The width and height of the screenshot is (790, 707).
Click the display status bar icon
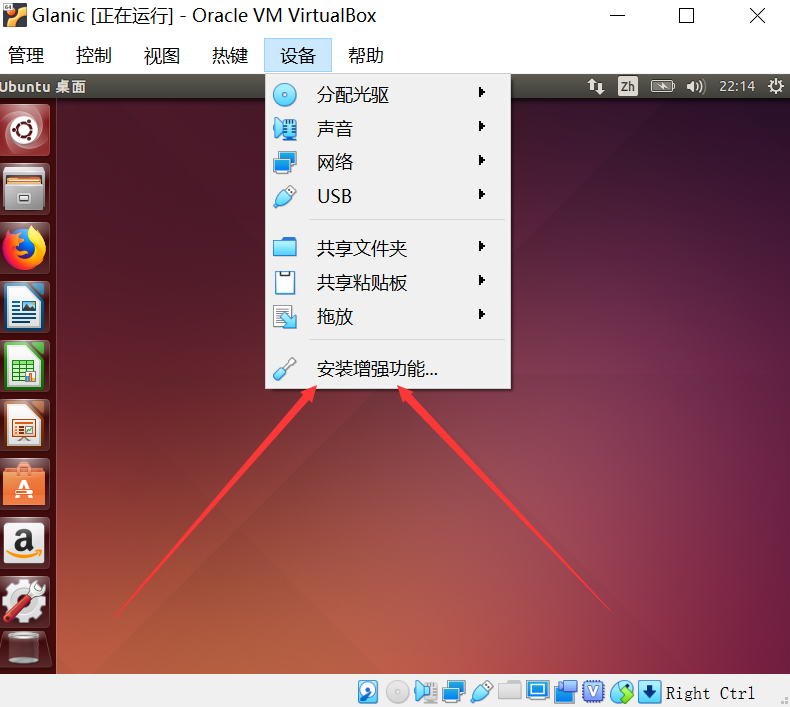pos(538,691)
